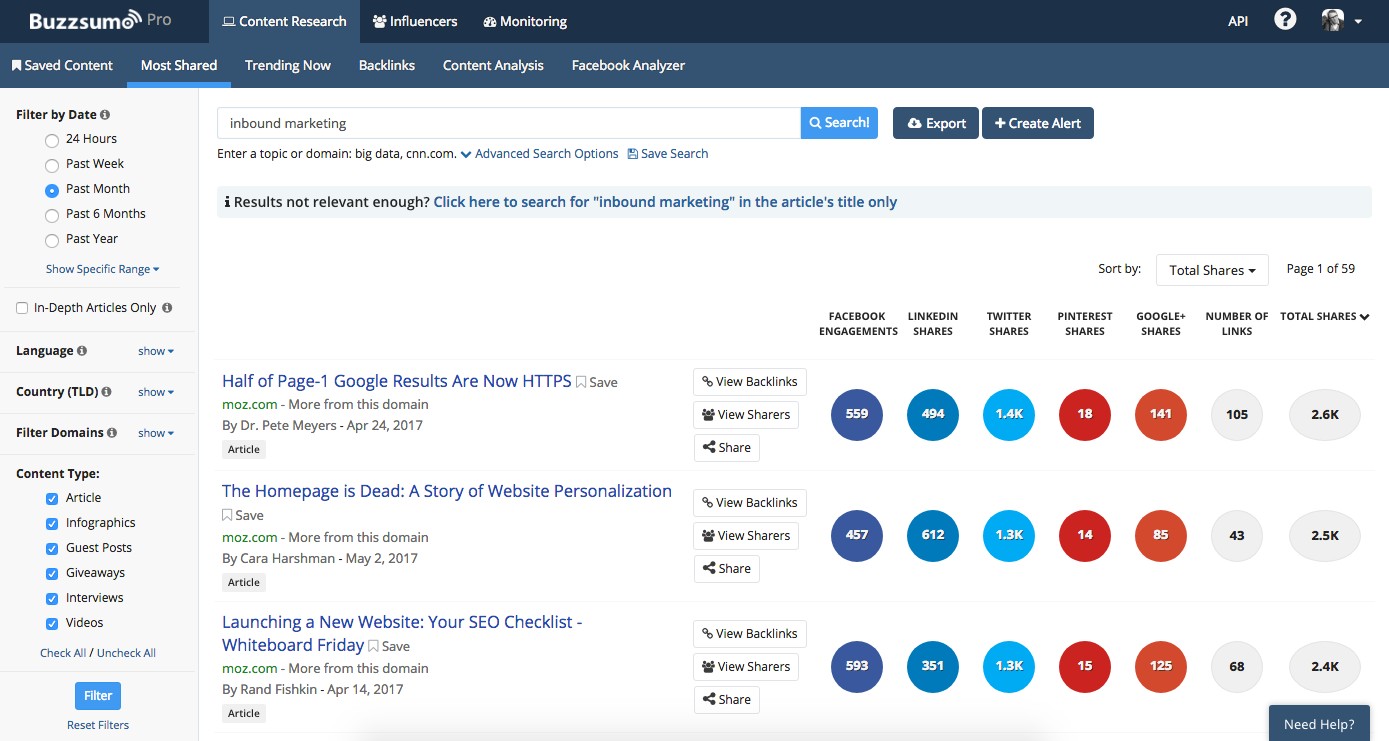The image size is (1389, 741).
Task: Click the Filter Domains info icon
Action: (x=112, y=433)
